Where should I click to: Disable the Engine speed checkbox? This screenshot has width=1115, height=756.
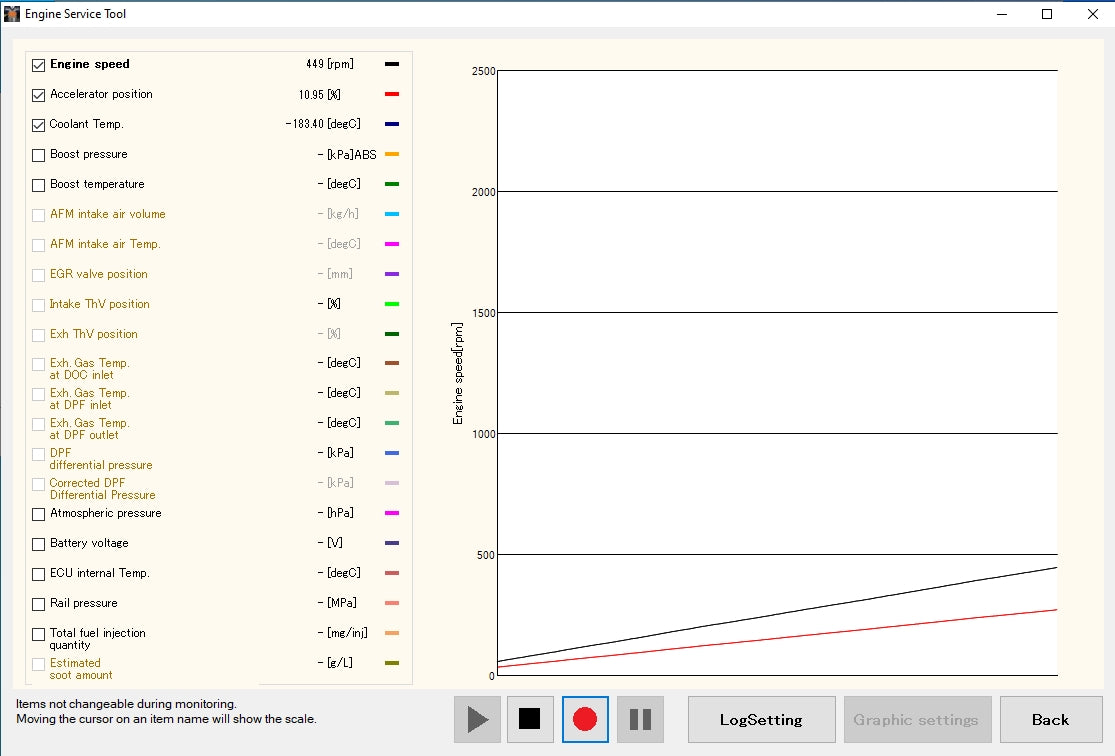tap(38, 63)
